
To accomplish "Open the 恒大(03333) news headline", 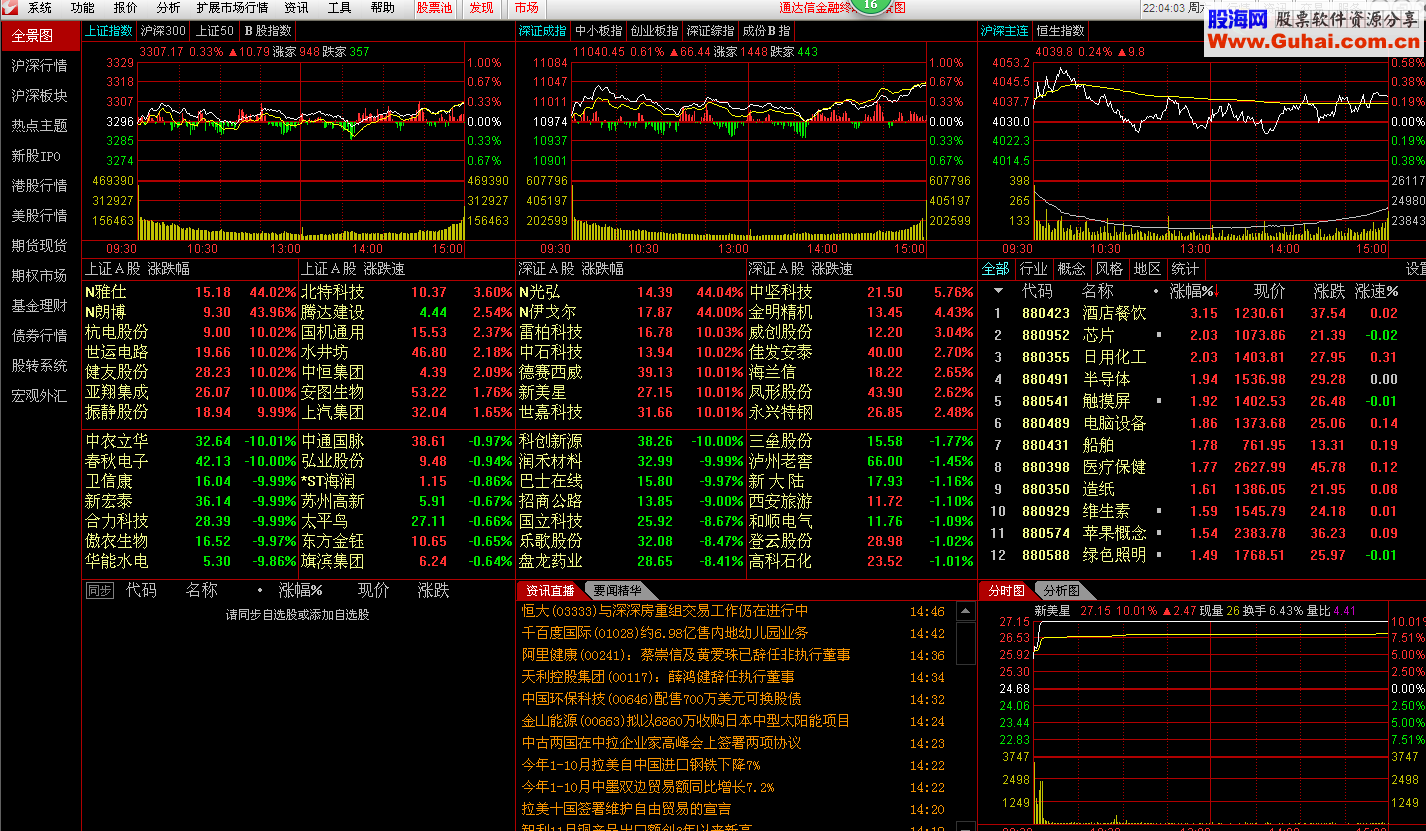I will click(665, 611).
